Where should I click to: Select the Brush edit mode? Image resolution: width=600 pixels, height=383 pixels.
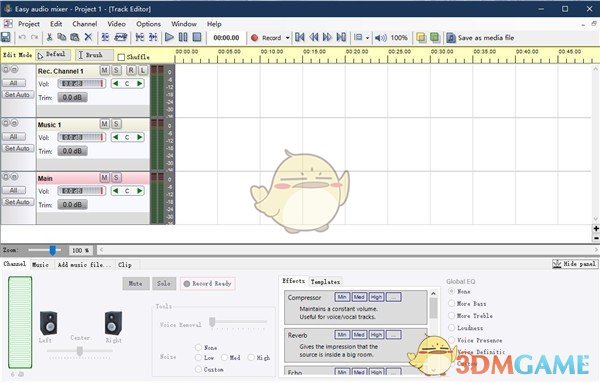click(94, 55)
